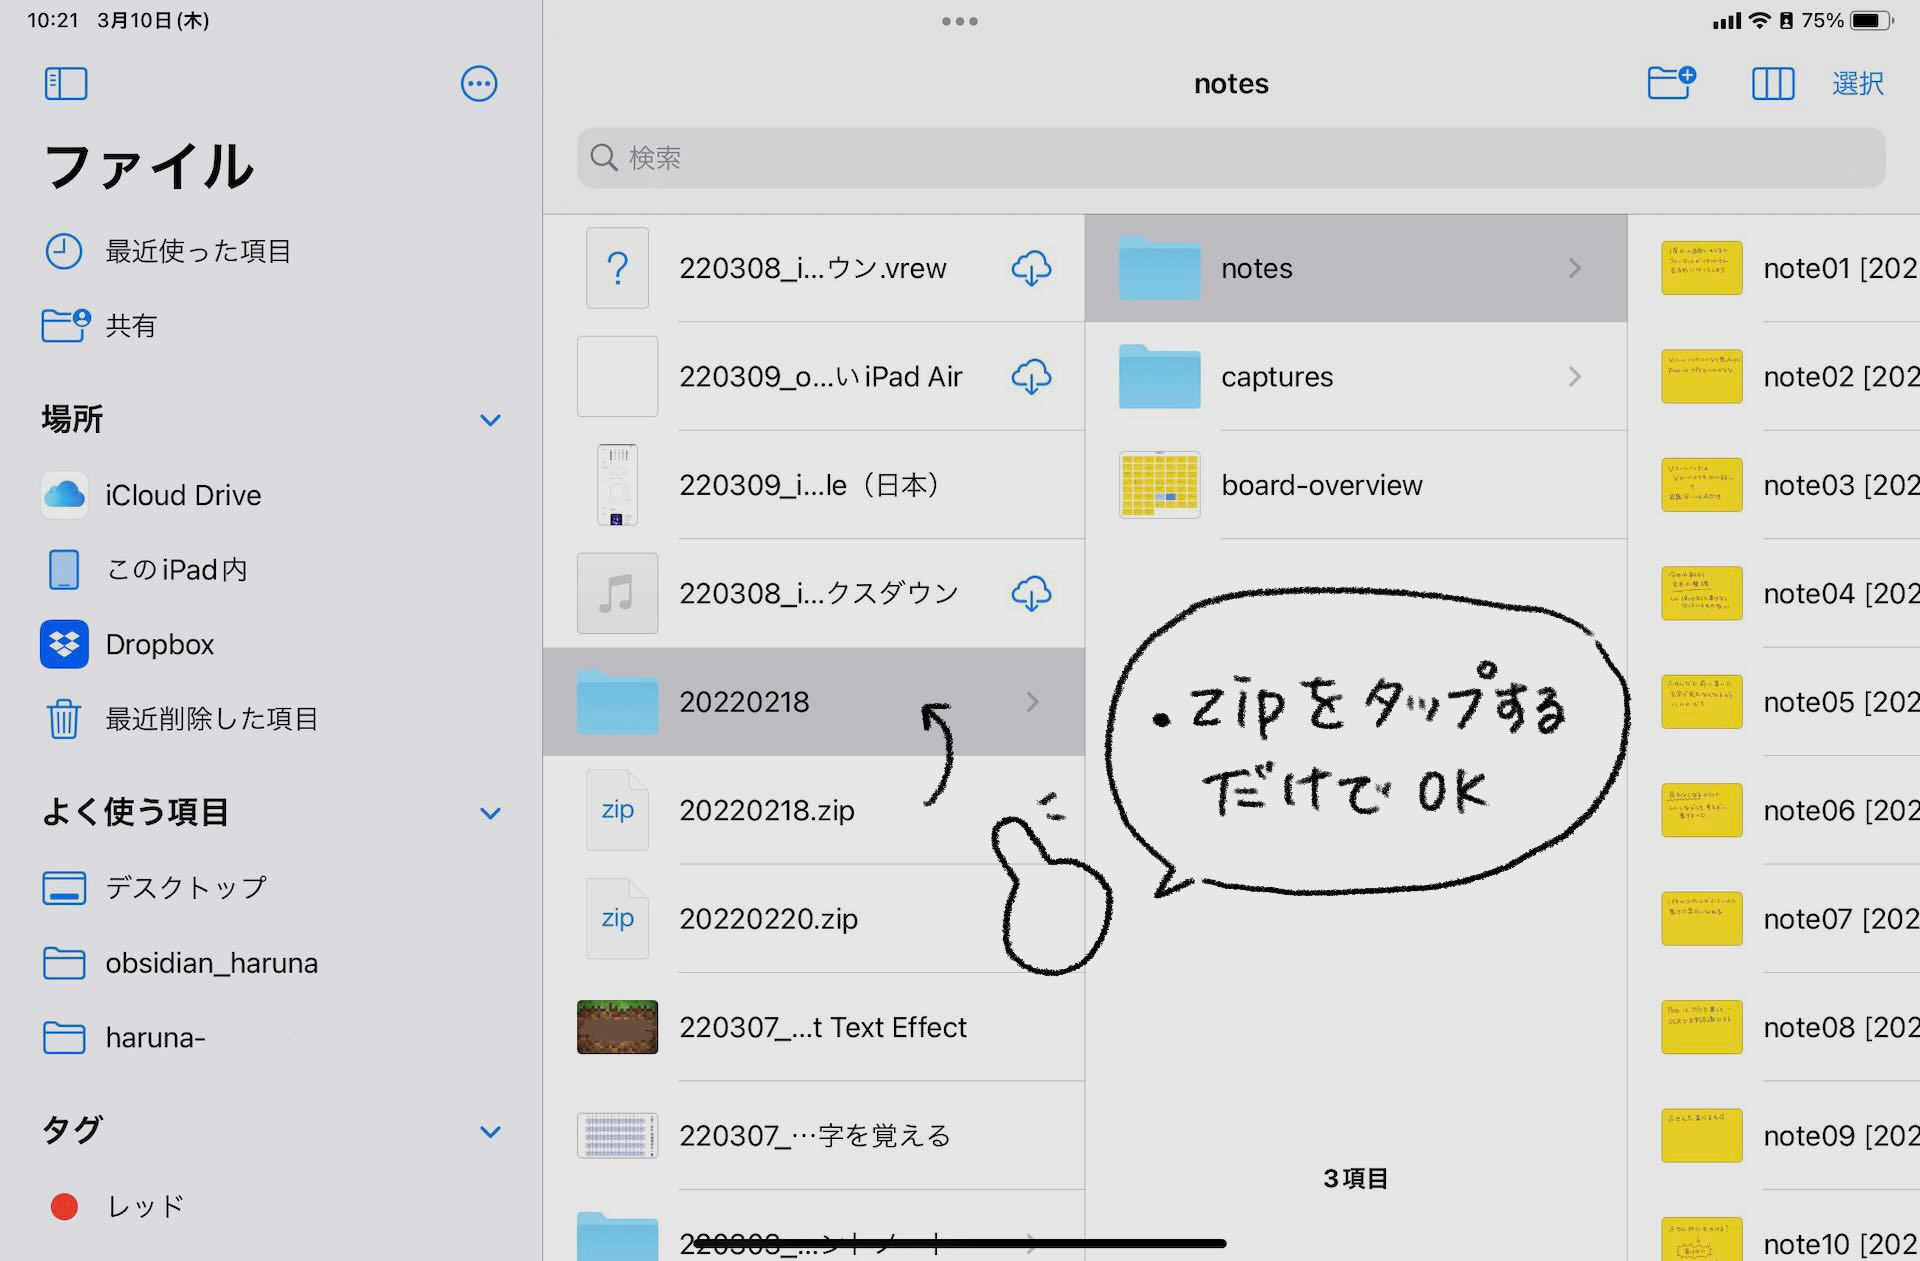Viewport: 1920px width, 1261px height.
Task: Open note07 sticky note file
Action: pyautogui.click(x=1774, y=919)
